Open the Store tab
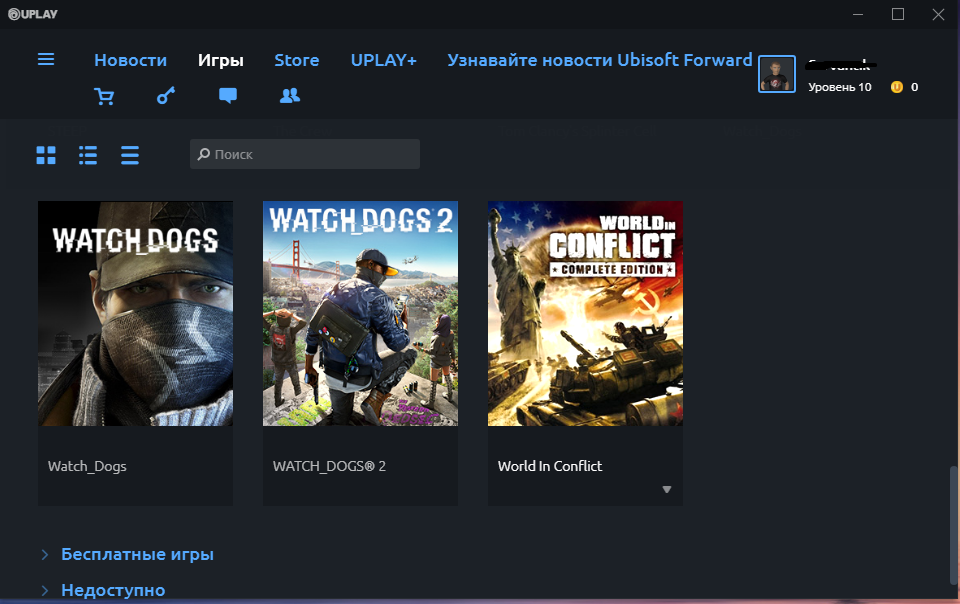 (297, 60)
